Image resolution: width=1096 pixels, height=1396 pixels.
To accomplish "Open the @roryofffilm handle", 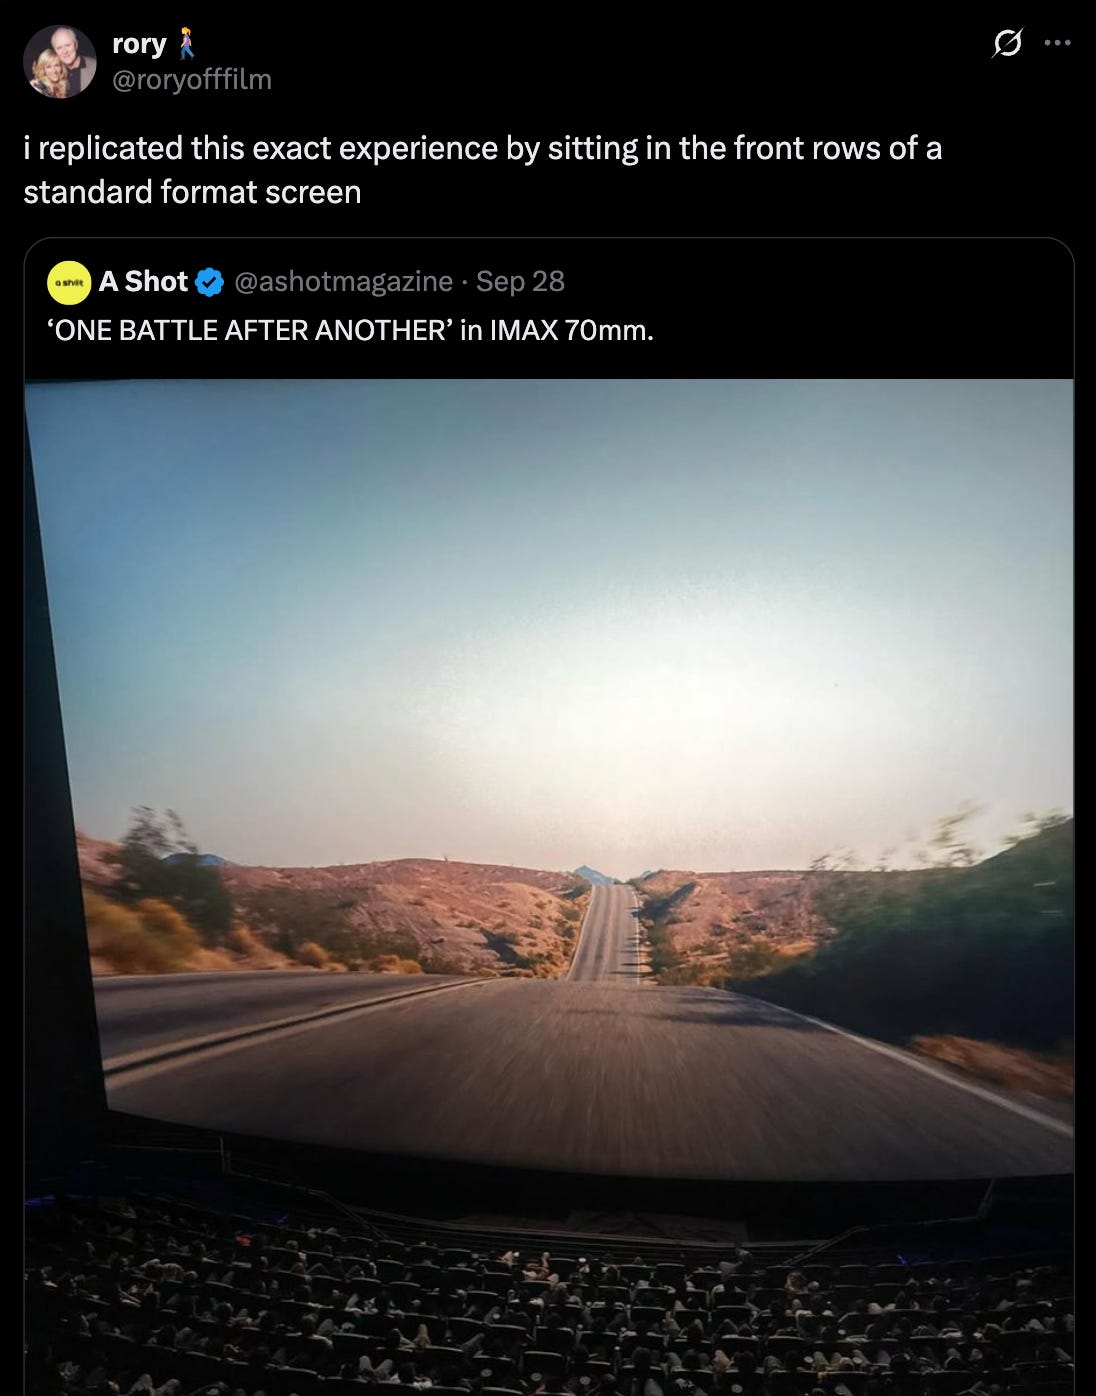I will (x=192, y=79).
